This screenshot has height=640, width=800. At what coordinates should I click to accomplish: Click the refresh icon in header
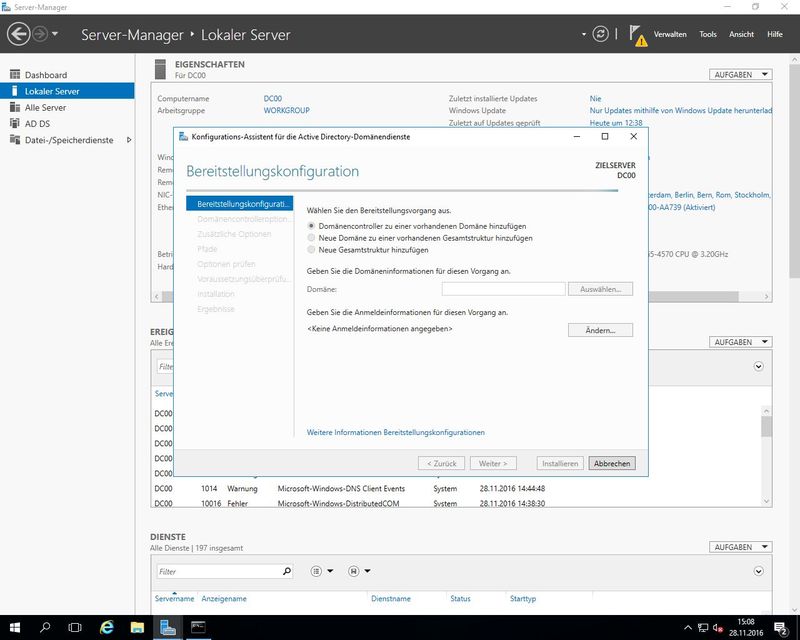click(x=600, y=34)
